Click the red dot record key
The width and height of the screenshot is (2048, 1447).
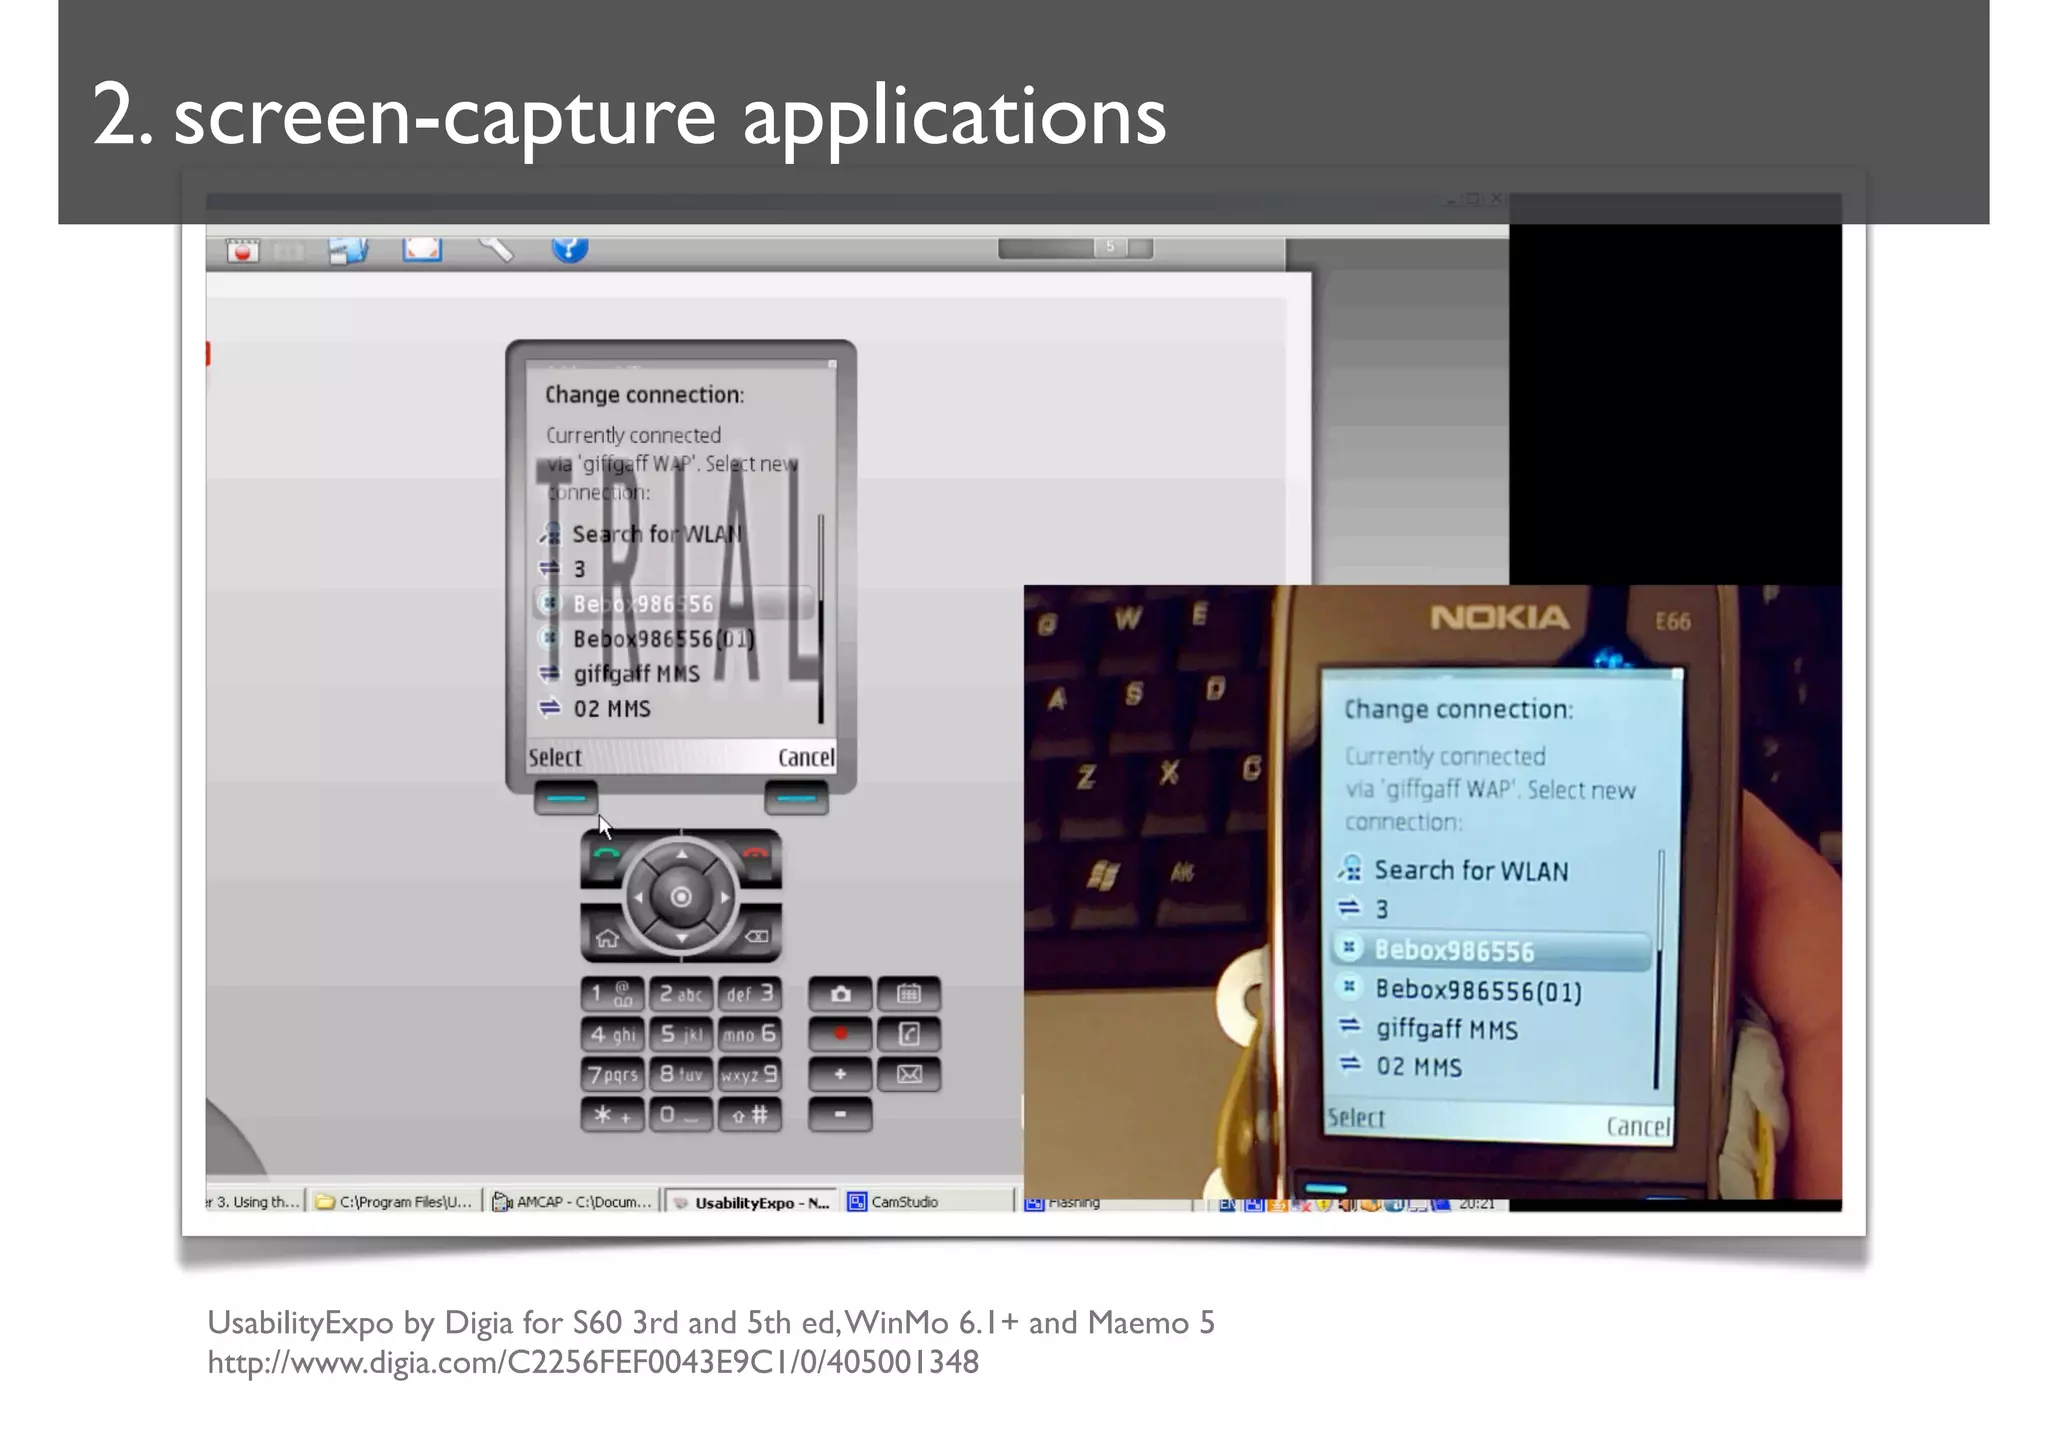click(x=840, y=1034)
